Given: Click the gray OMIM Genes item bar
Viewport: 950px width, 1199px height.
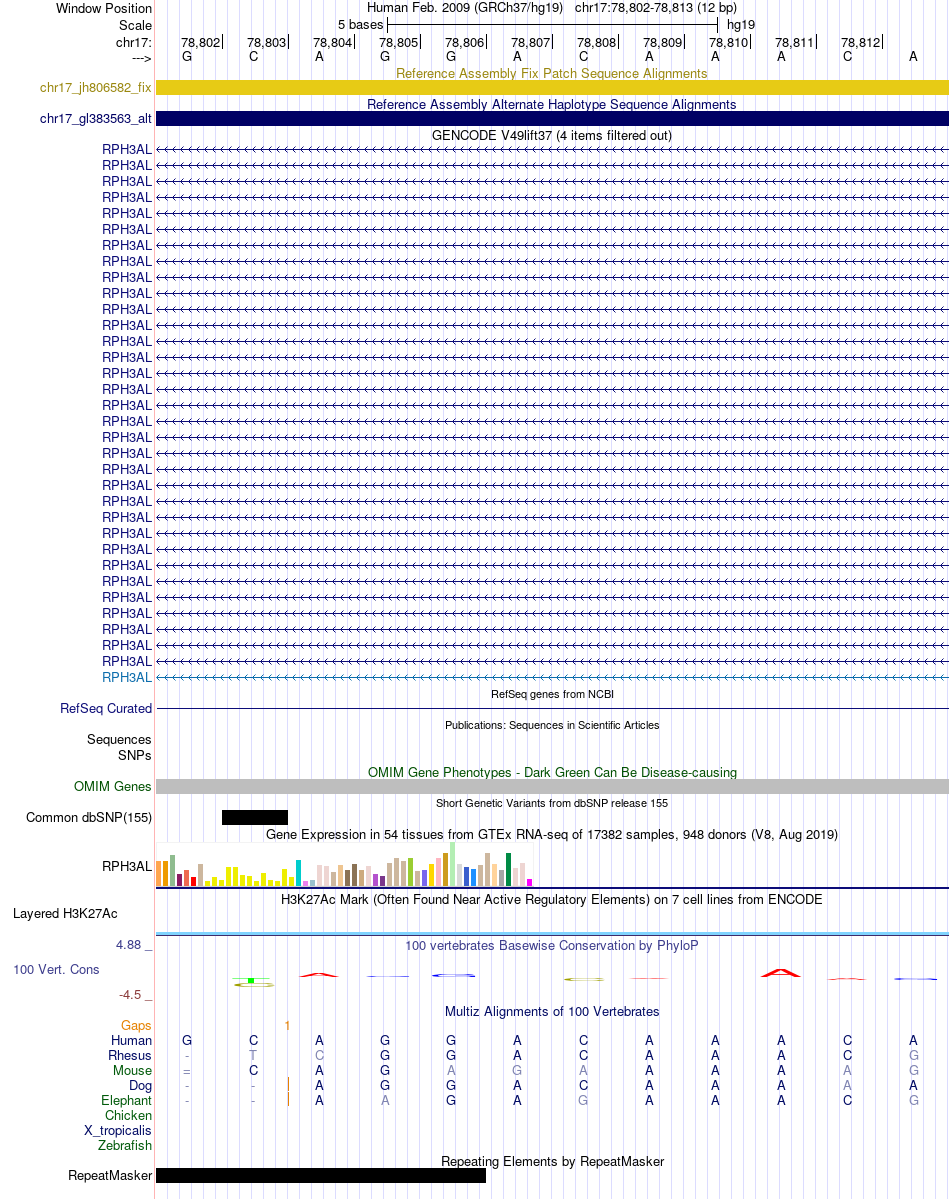Looking at the screenshot, I should tap(552, 787).
